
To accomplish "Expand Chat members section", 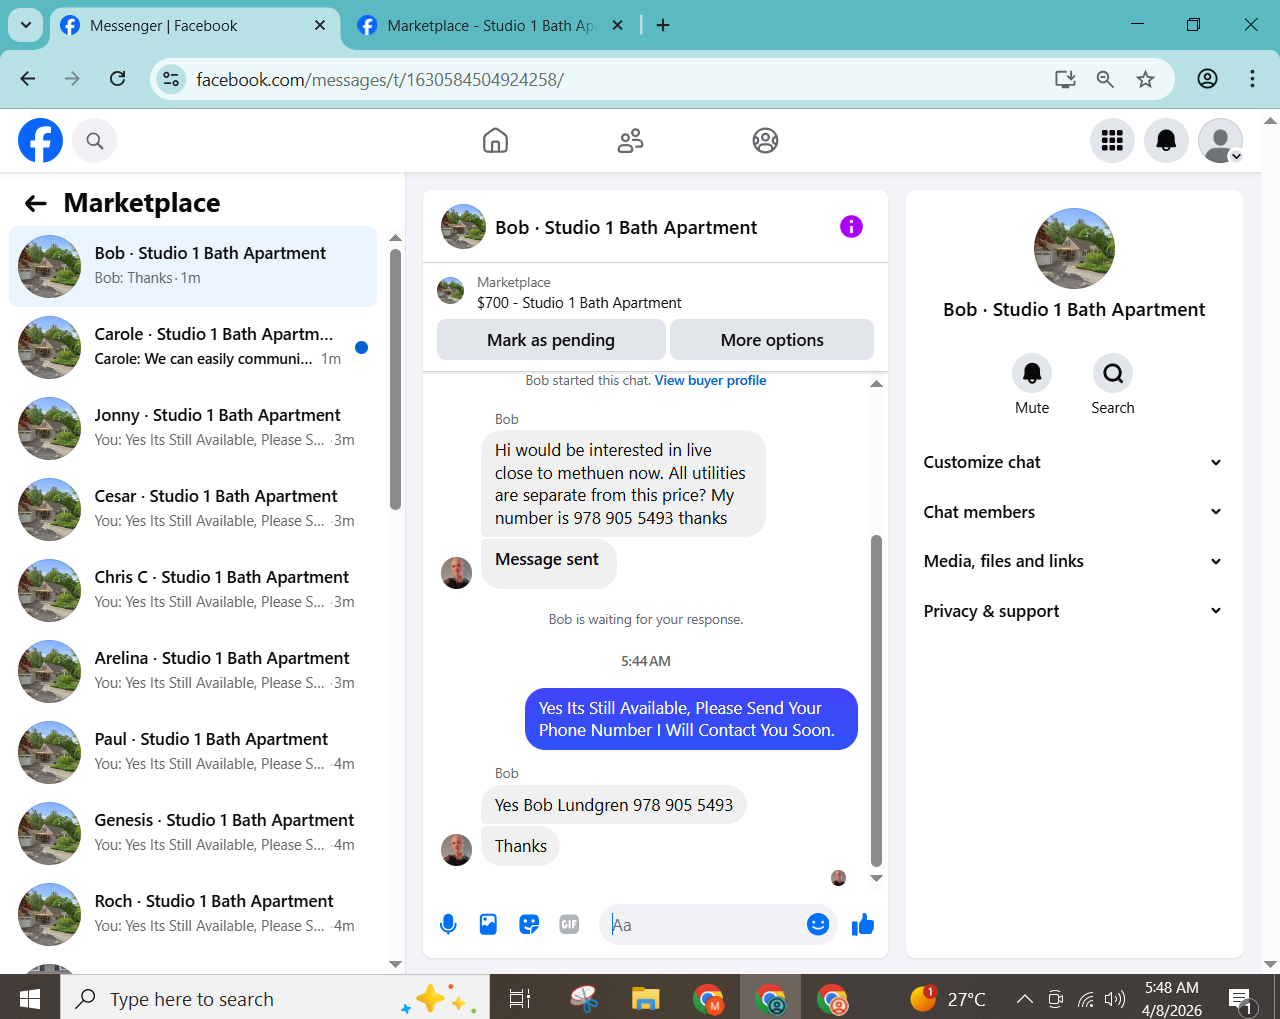I will pos(1074,512).
